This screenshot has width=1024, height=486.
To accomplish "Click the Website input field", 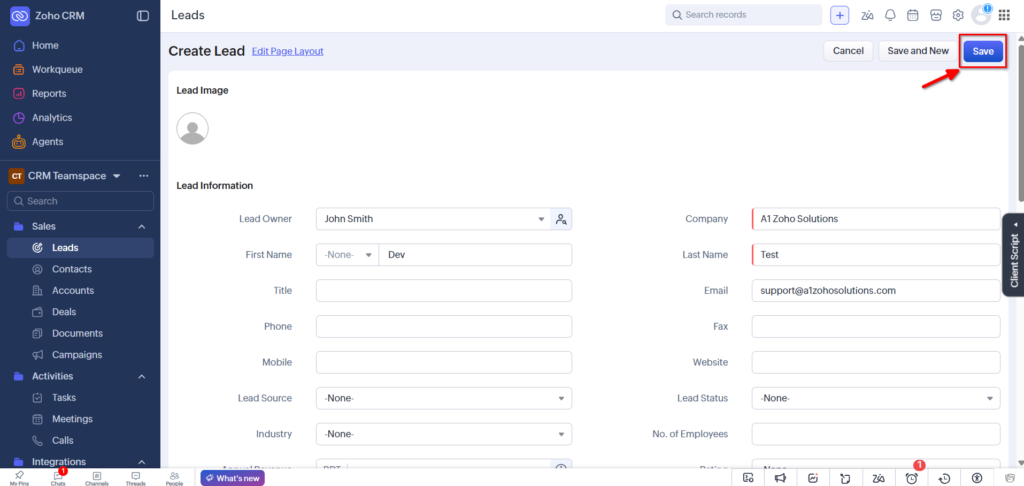I will pos(876,362).
